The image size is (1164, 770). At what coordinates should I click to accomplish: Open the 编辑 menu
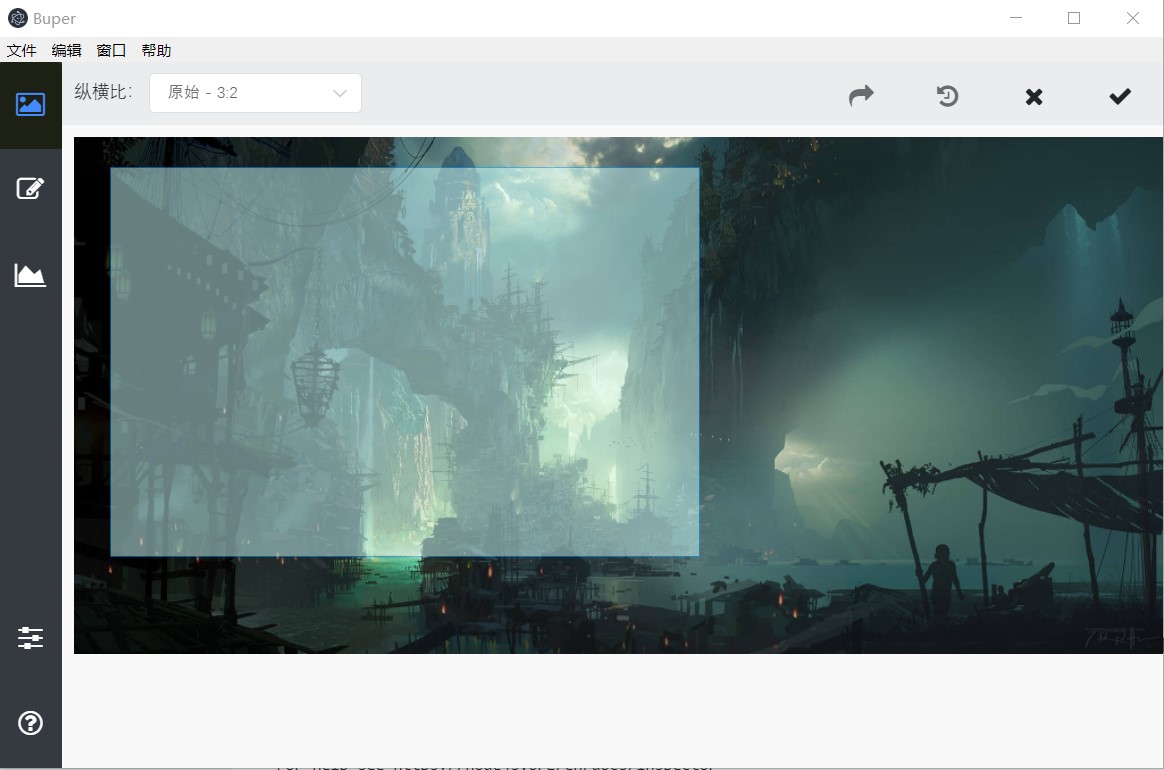coord(66,50)
